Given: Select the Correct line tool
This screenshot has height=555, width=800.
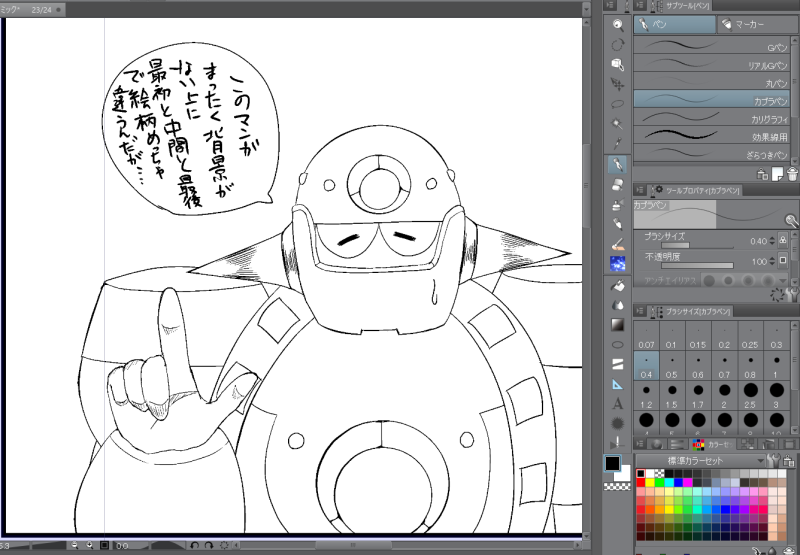Looking at the screenshot, I should pyautogui.click(x=618, y=443).
